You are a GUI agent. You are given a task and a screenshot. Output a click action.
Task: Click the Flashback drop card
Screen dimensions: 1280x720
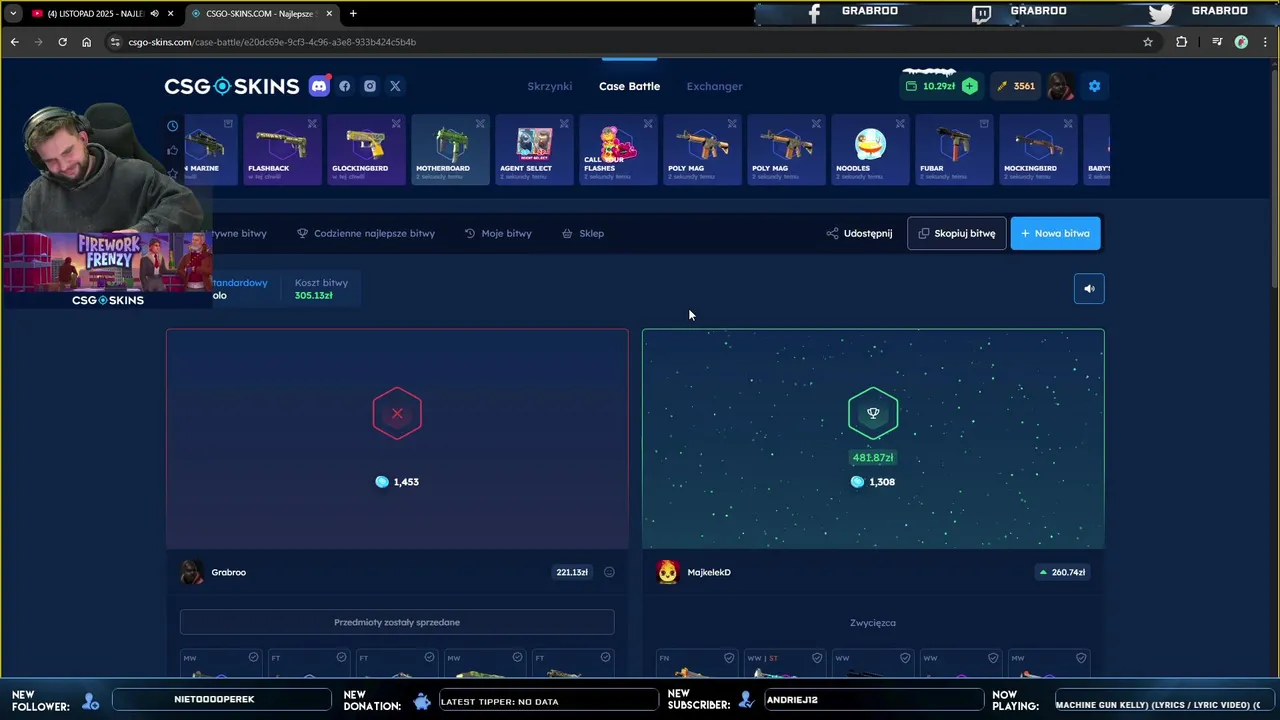coord(281,150)
